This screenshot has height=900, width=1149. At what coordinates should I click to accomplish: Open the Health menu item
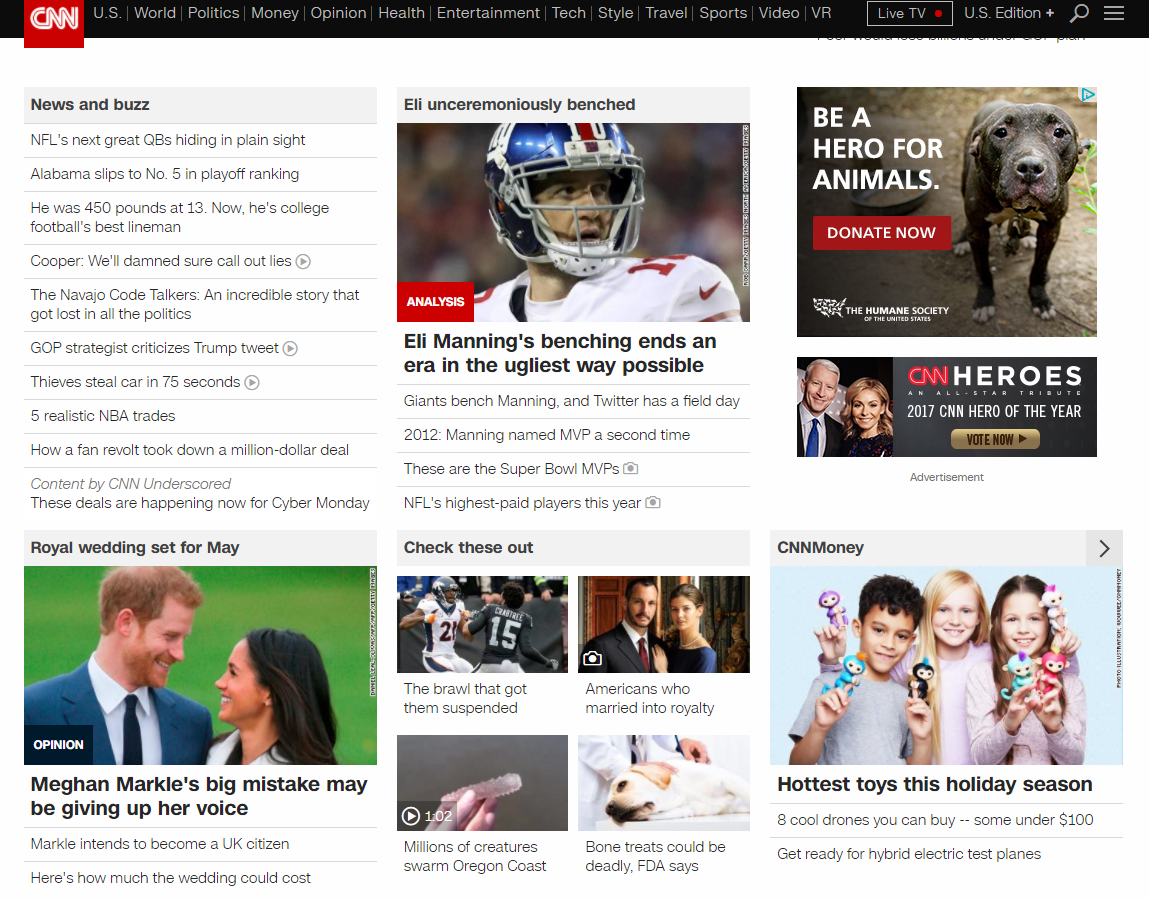coord(402,13)
